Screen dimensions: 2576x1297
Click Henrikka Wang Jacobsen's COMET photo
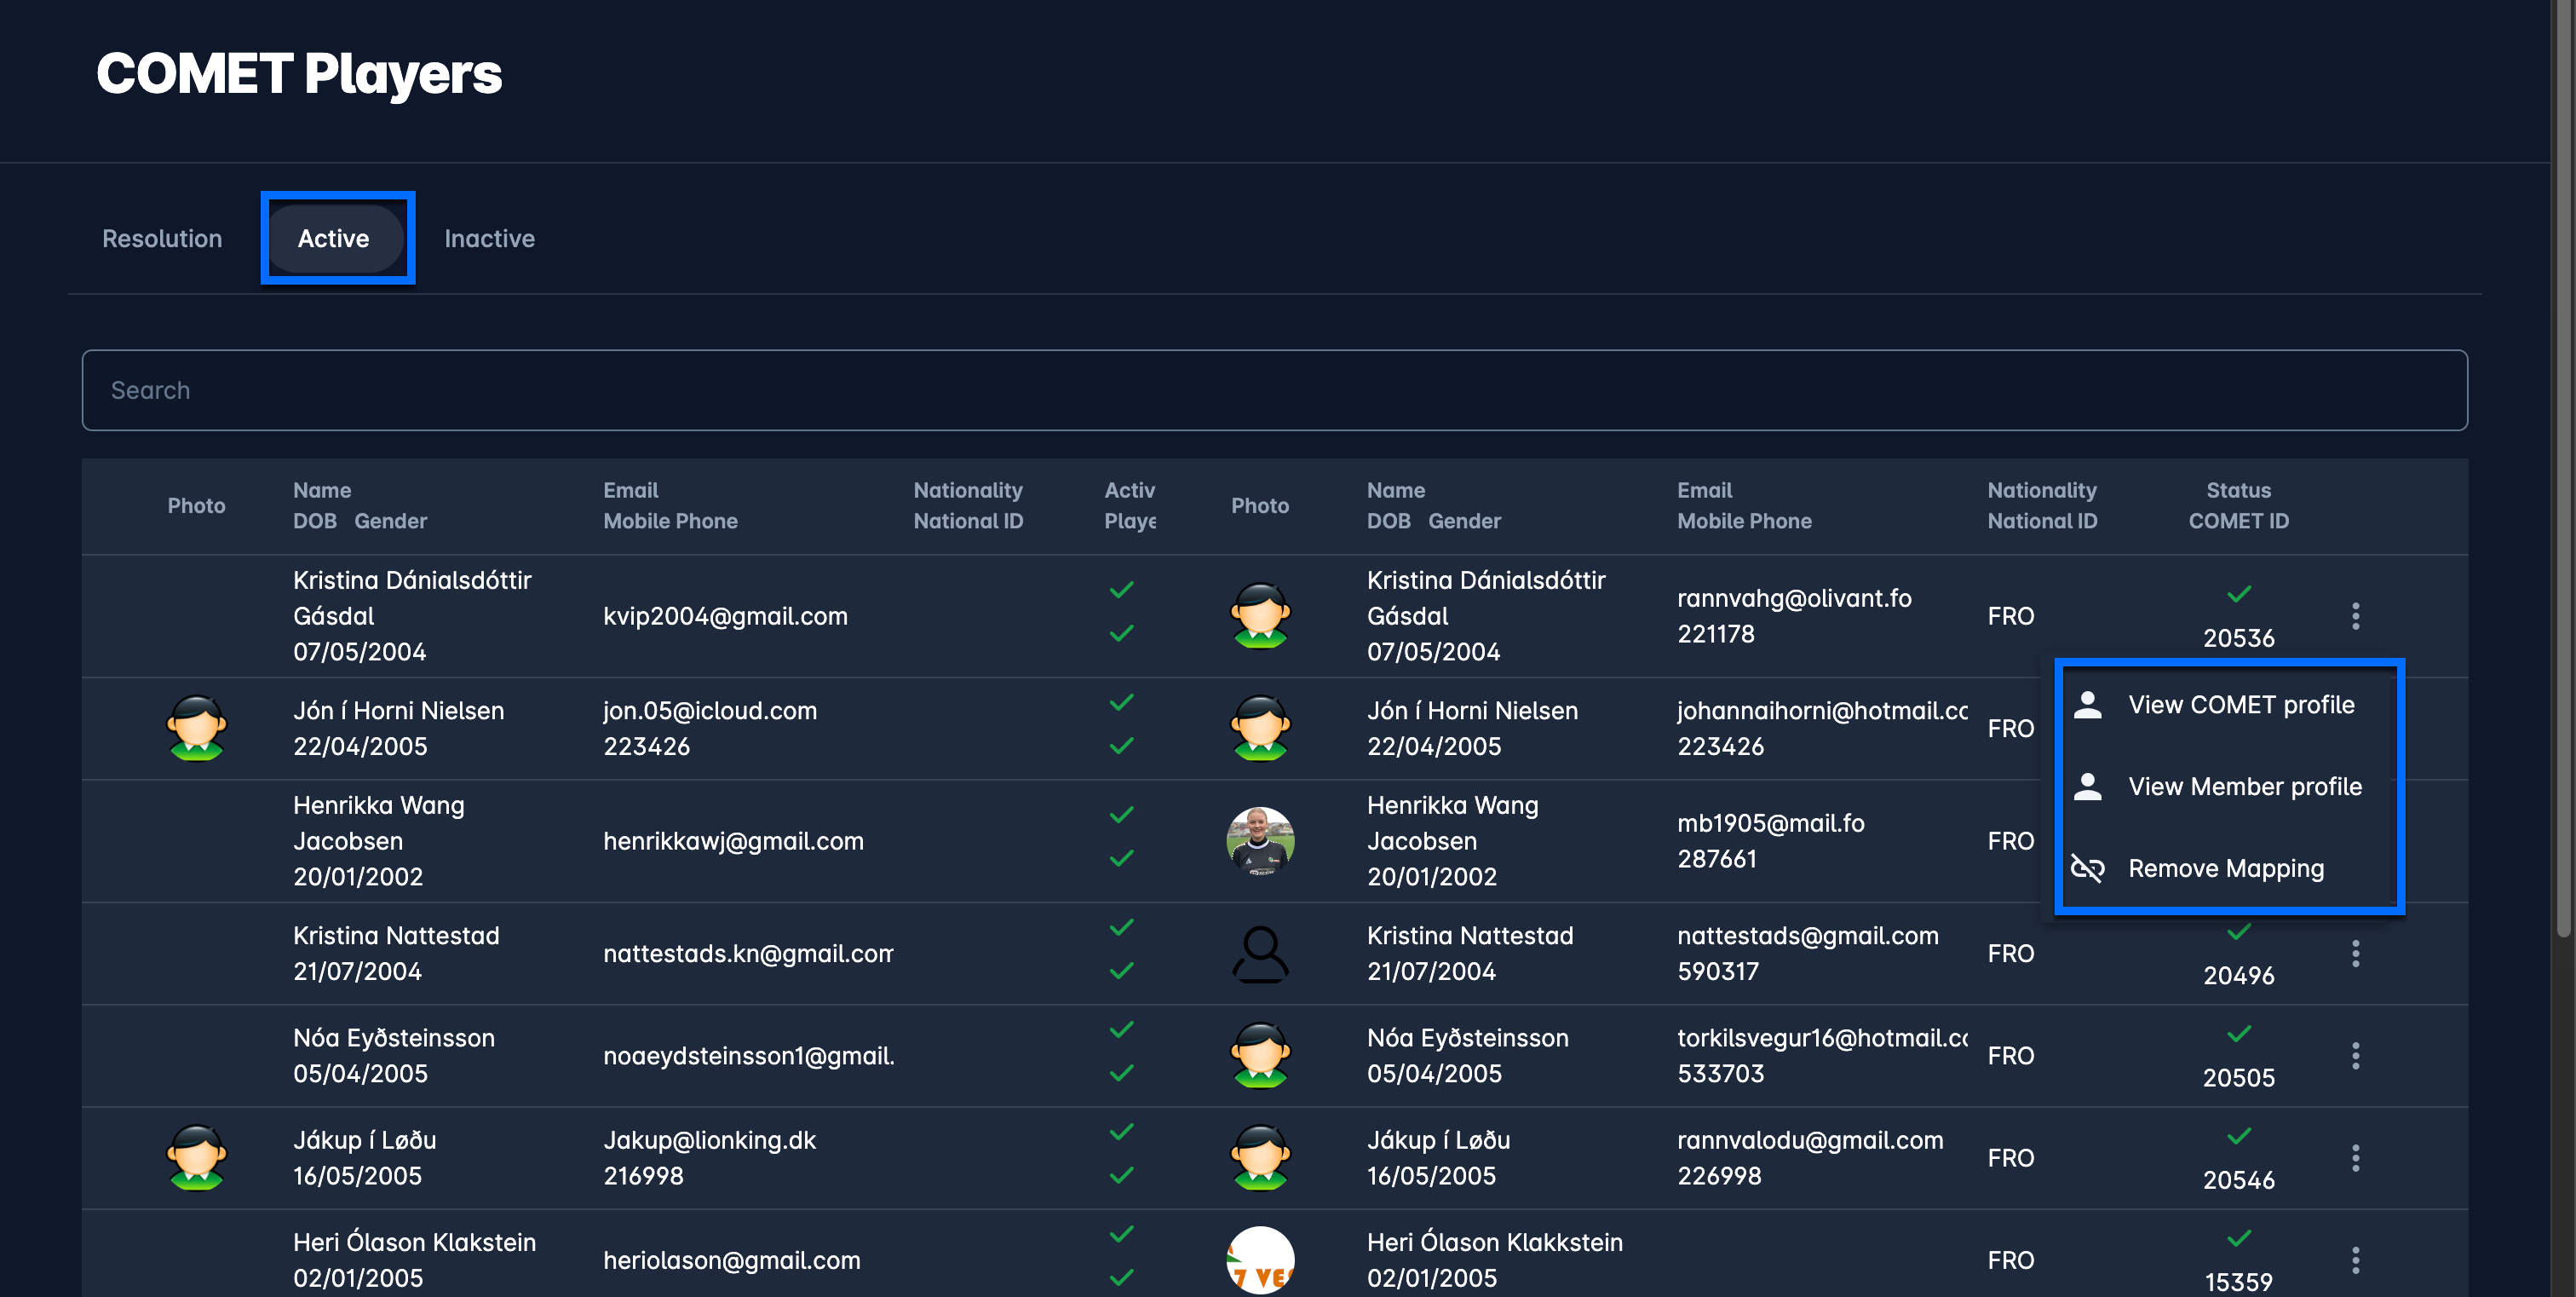click(1260, 841)
